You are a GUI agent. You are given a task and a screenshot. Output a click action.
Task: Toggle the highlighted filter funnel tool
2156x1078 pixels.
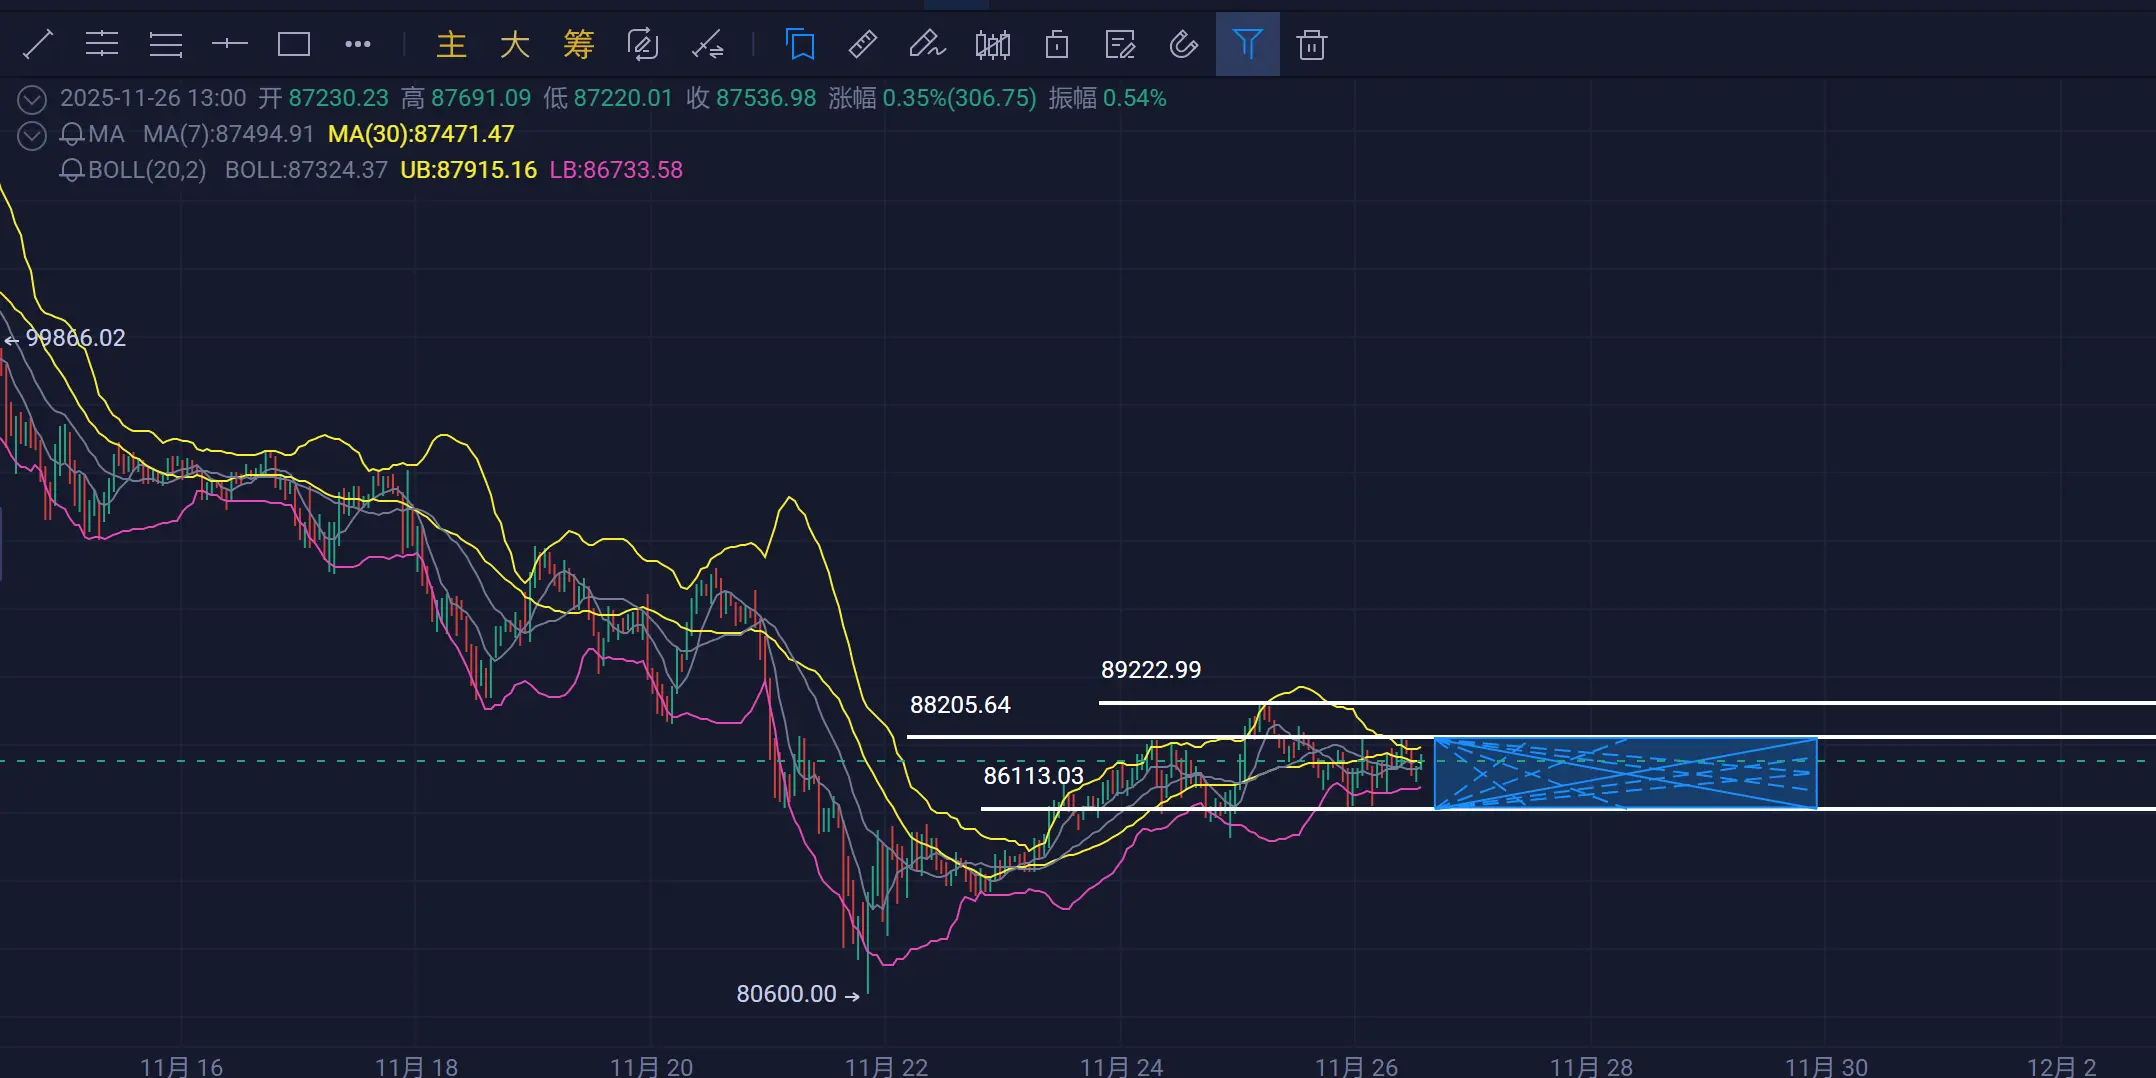pos(1248,44)
